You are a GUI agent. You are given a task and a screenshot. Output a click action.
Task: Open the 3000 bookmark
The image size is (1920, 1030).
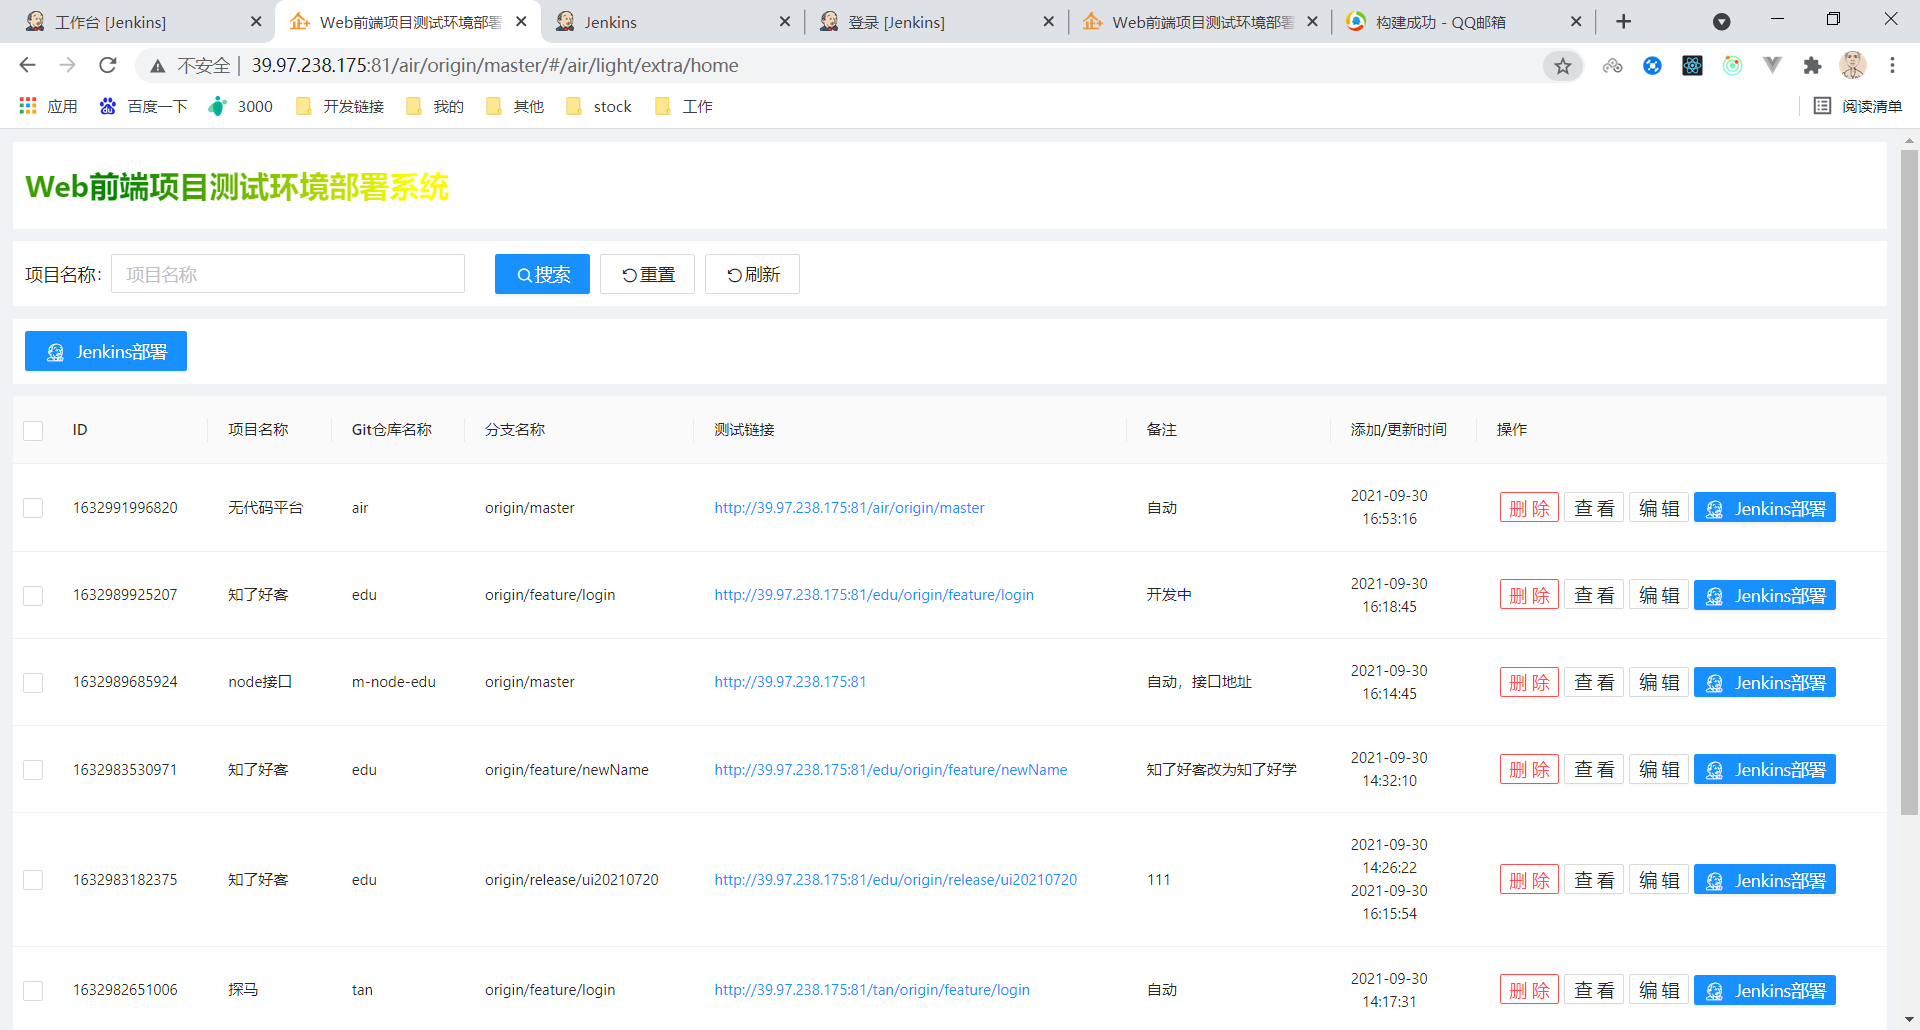click(240, 106)
